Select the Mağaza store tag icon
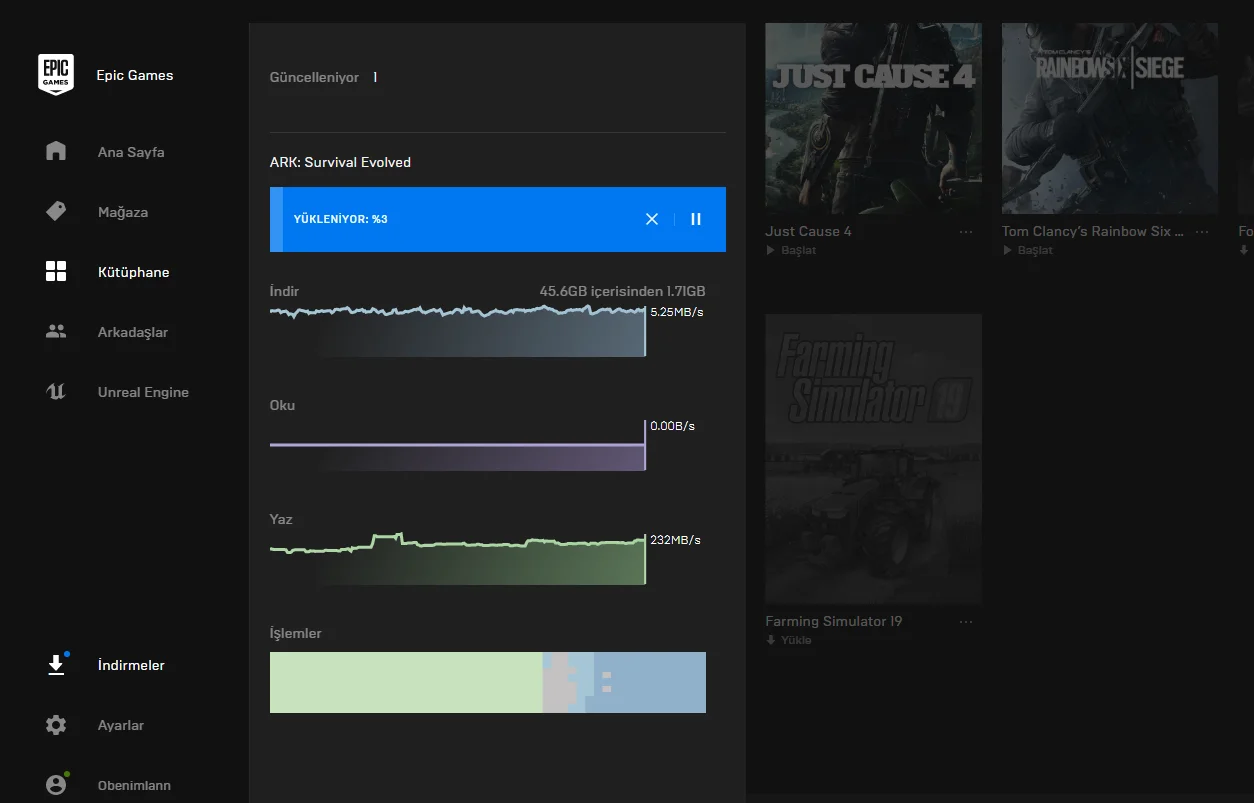The width and height of the screenshot is (1254, 803). 56,212
